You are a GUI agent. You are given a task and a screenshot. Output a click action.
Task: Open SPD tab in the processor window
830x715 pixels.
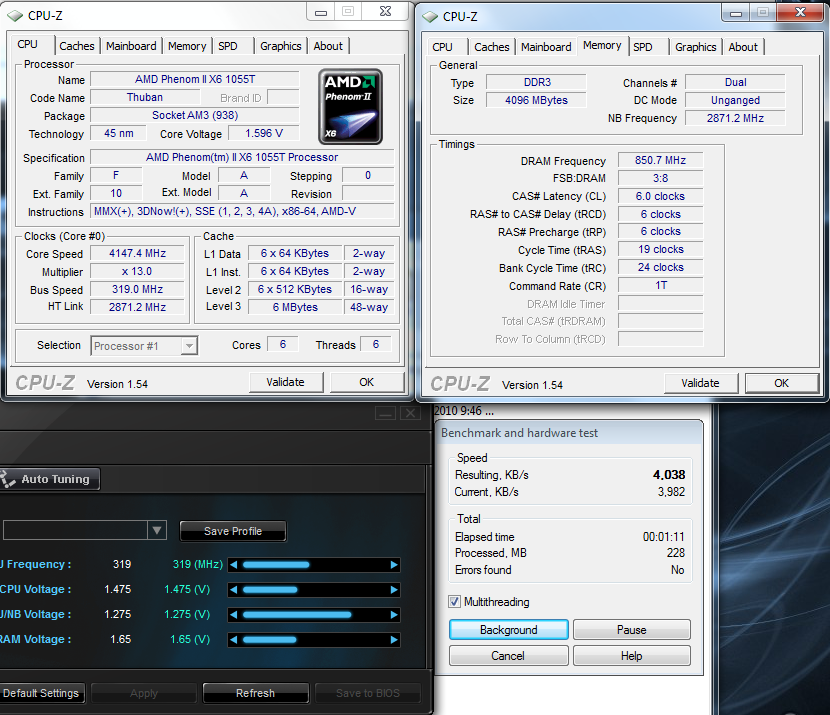pos(228,46)
